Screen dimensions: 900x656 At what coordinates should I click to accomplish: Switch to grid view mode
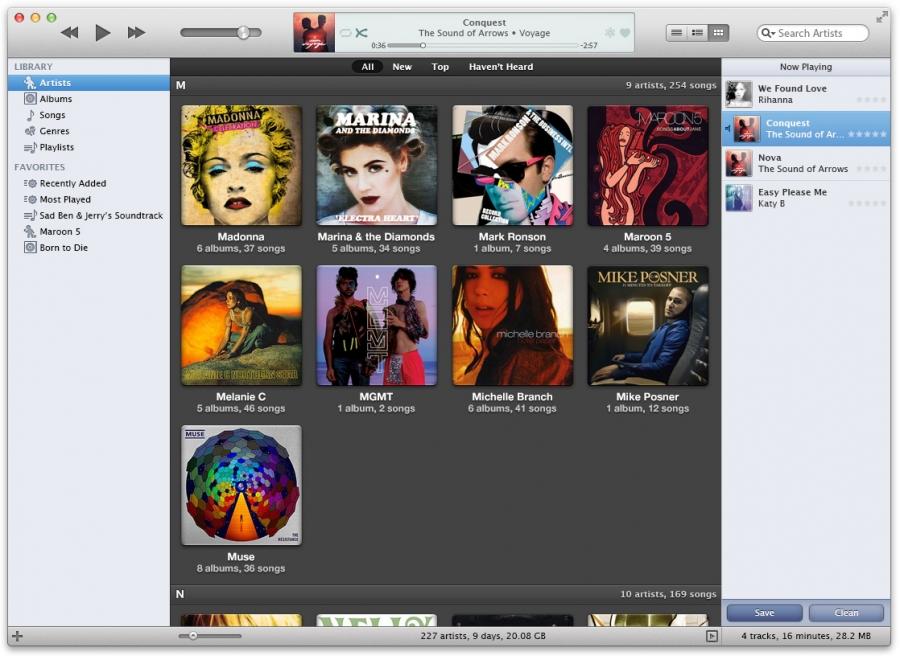(719, 33)
